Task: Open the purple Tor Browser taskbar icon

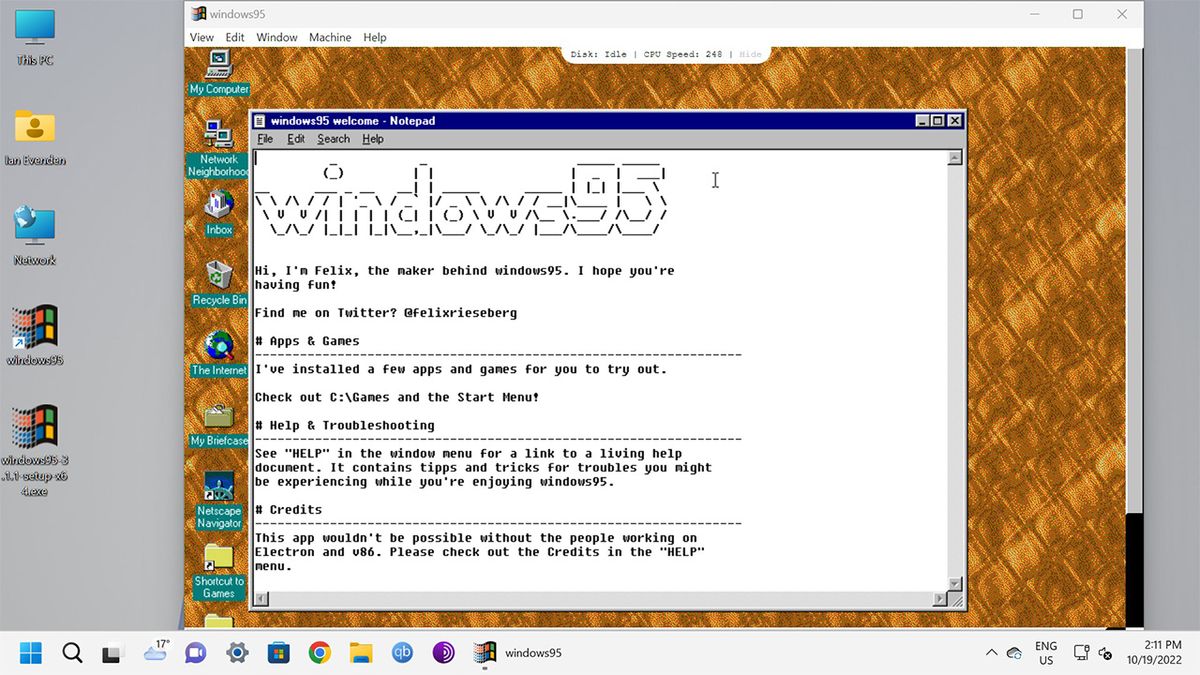Action: click(443, 653)
